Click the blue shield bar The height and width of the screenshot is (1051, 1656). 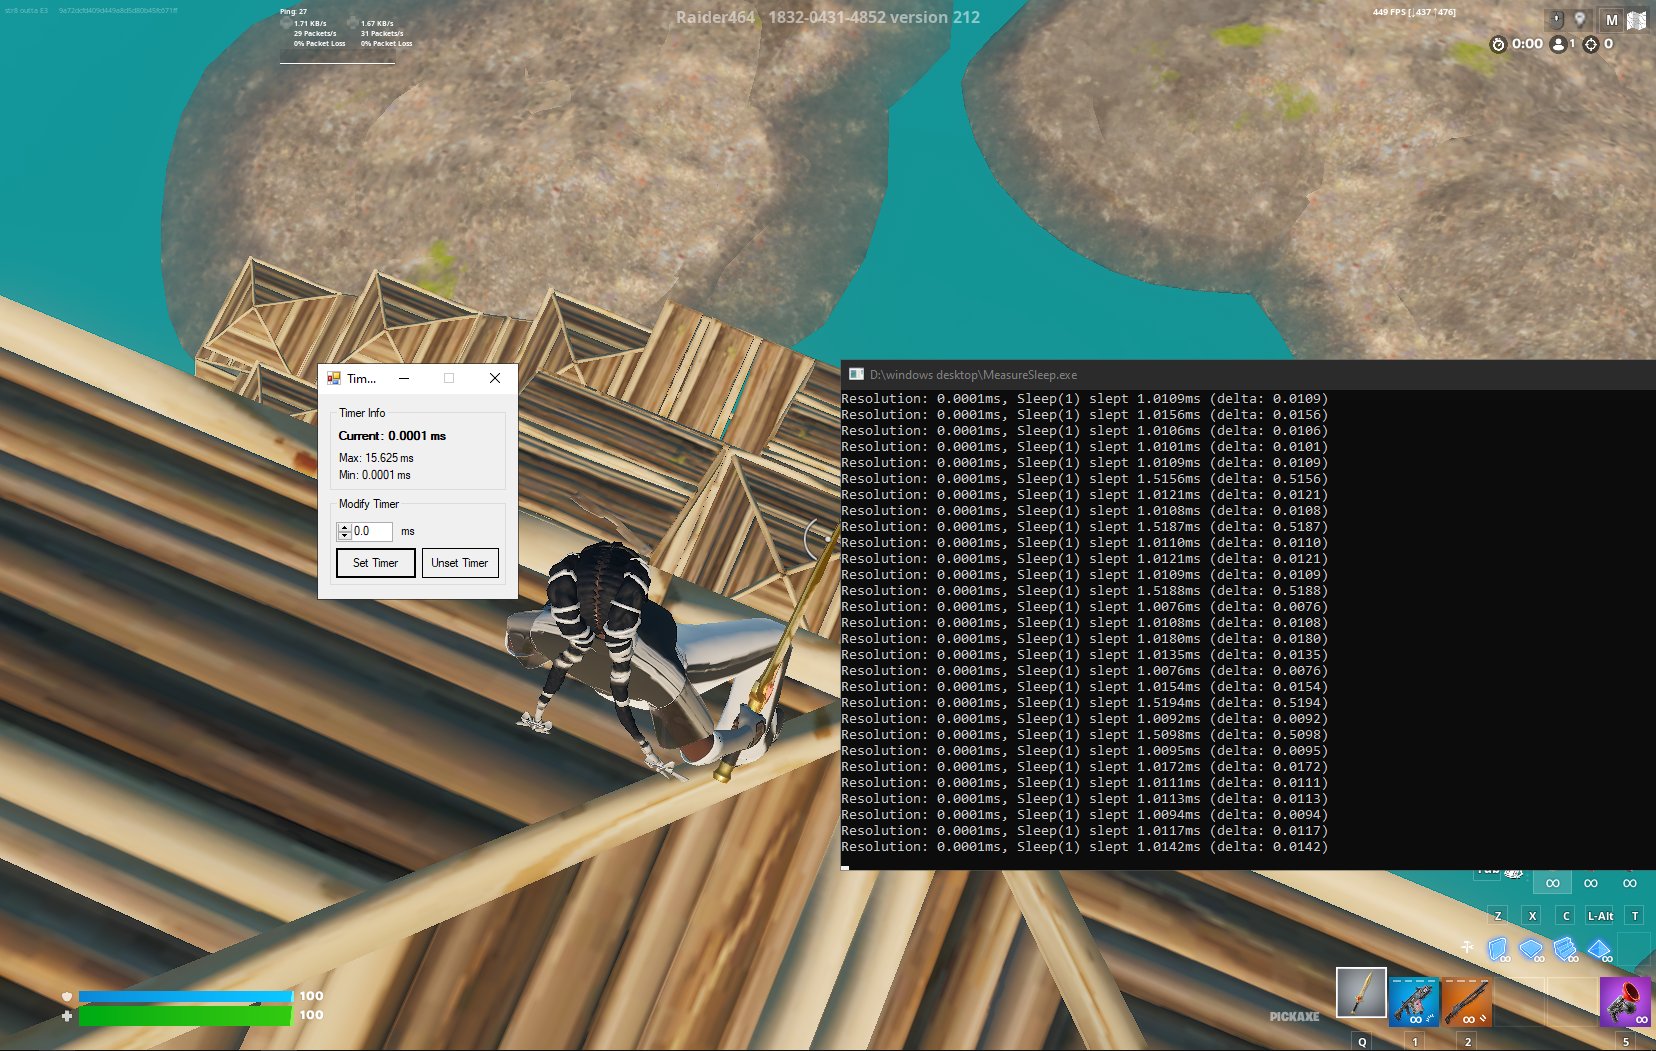coord(186,996)
